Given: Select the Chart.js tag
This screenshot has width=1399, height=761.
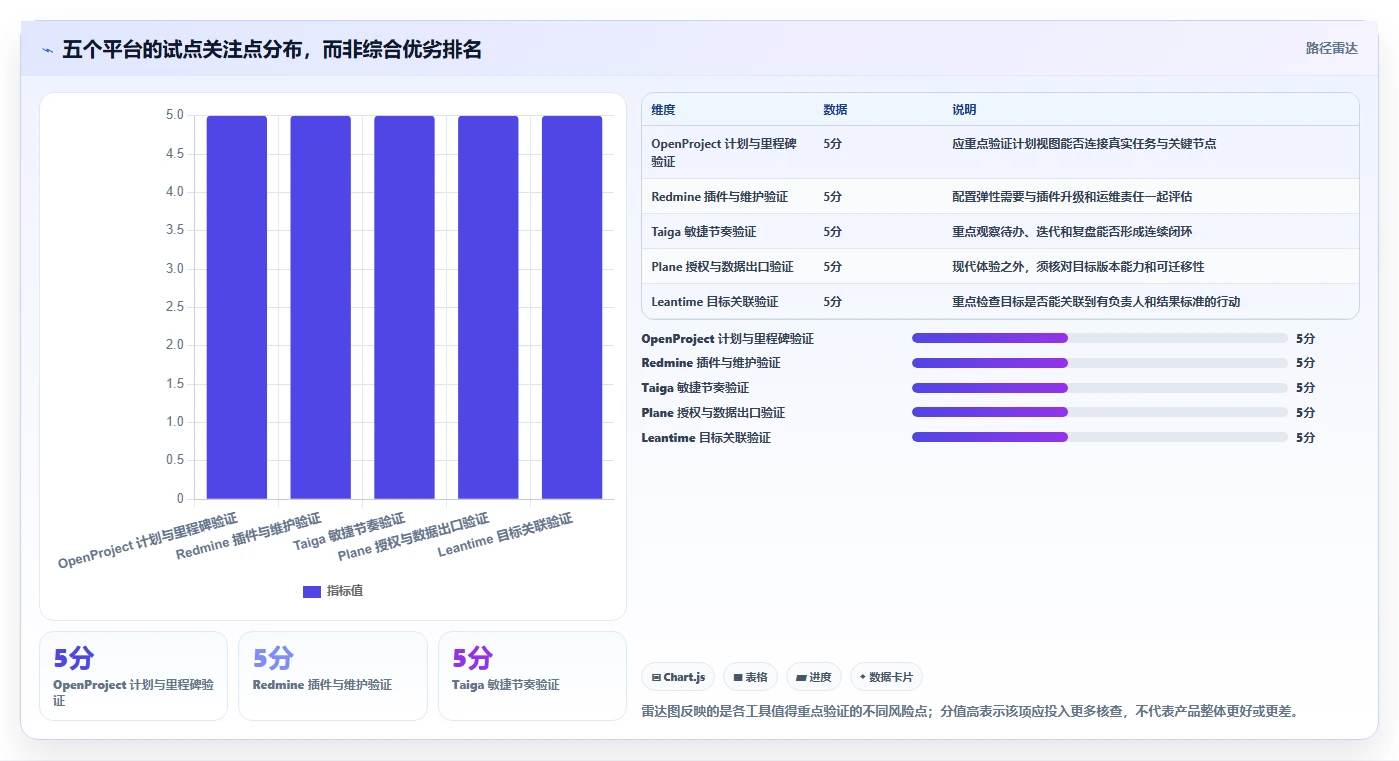Looking at the screenshot, I should 678,677.
